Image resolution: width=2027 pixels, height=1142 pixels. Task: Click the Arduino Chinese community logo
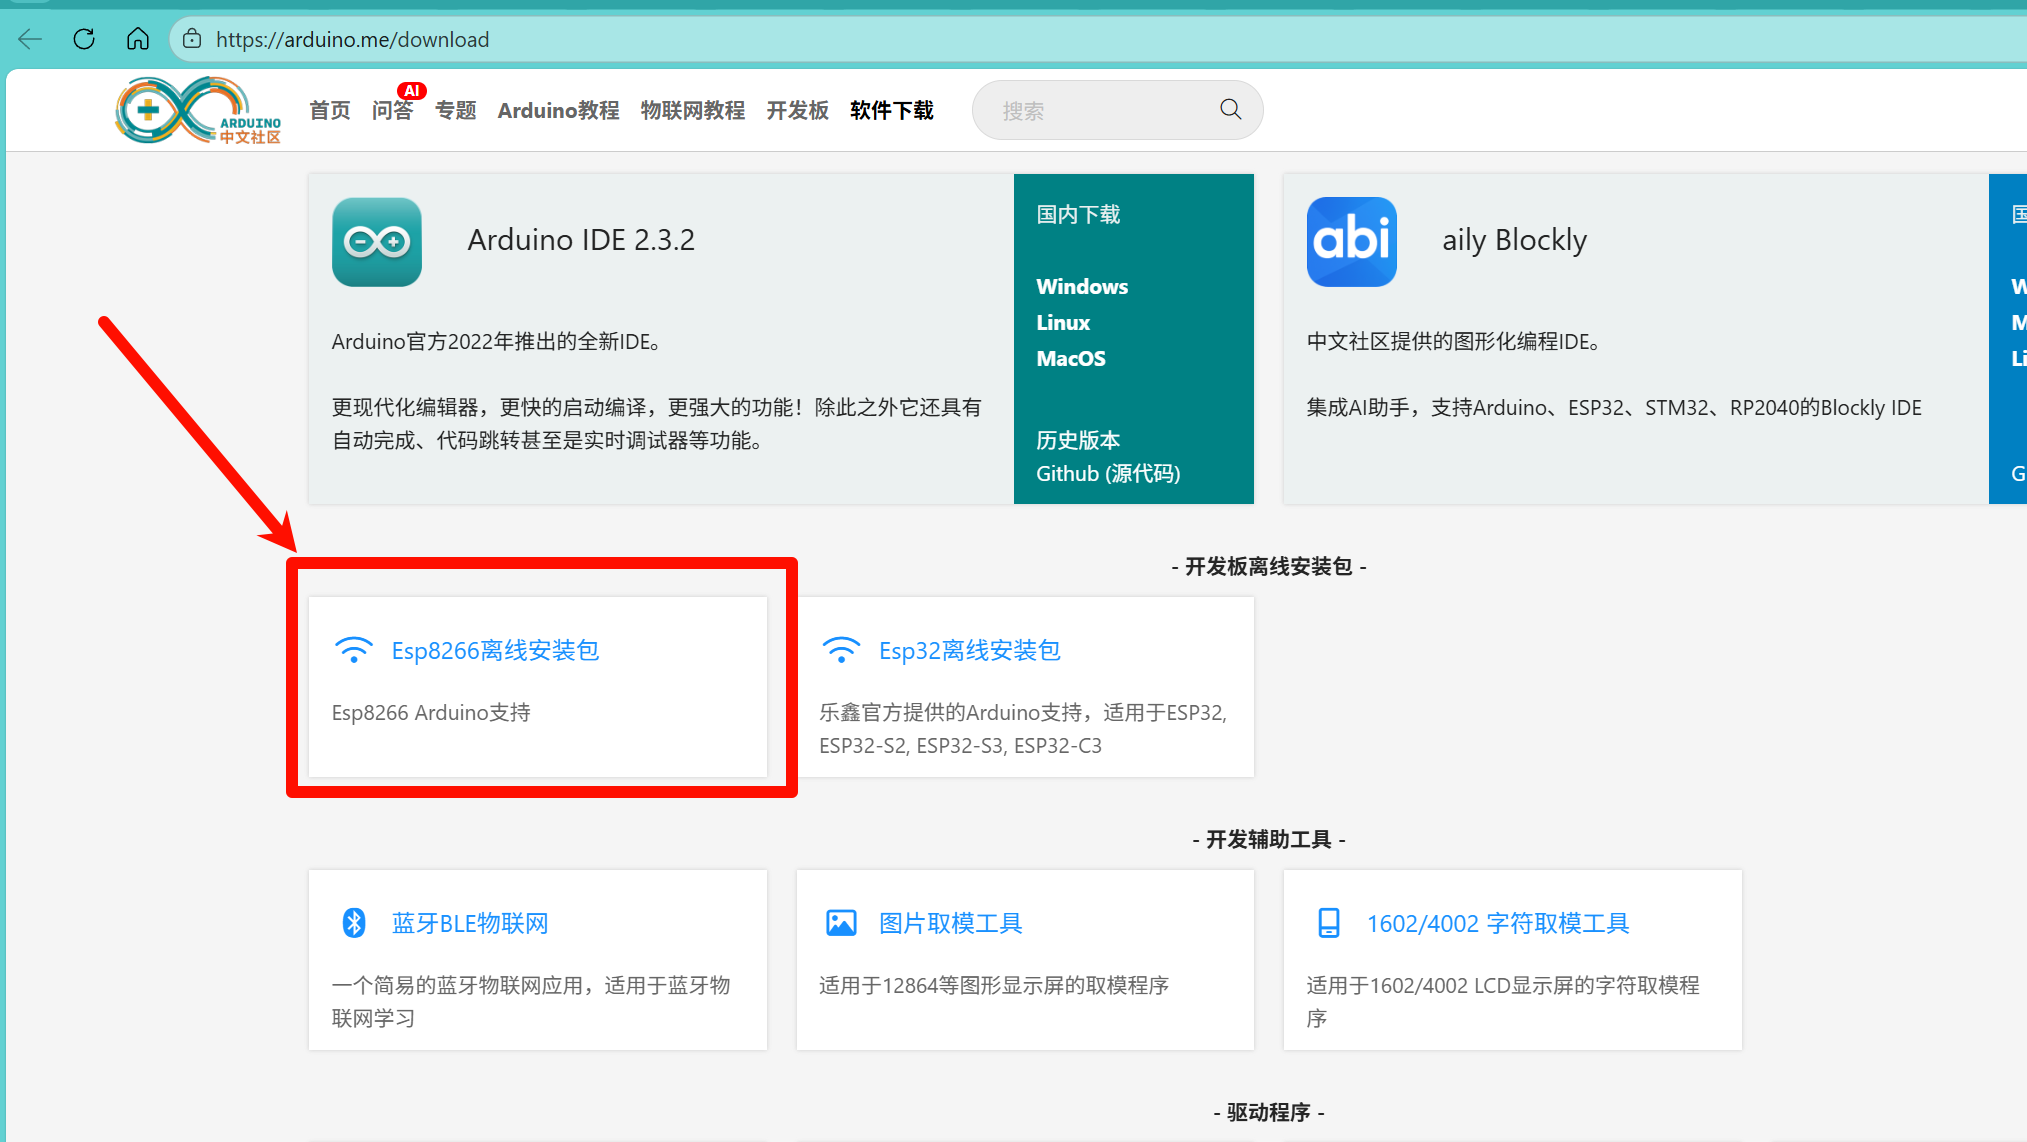tap(198, 110)
